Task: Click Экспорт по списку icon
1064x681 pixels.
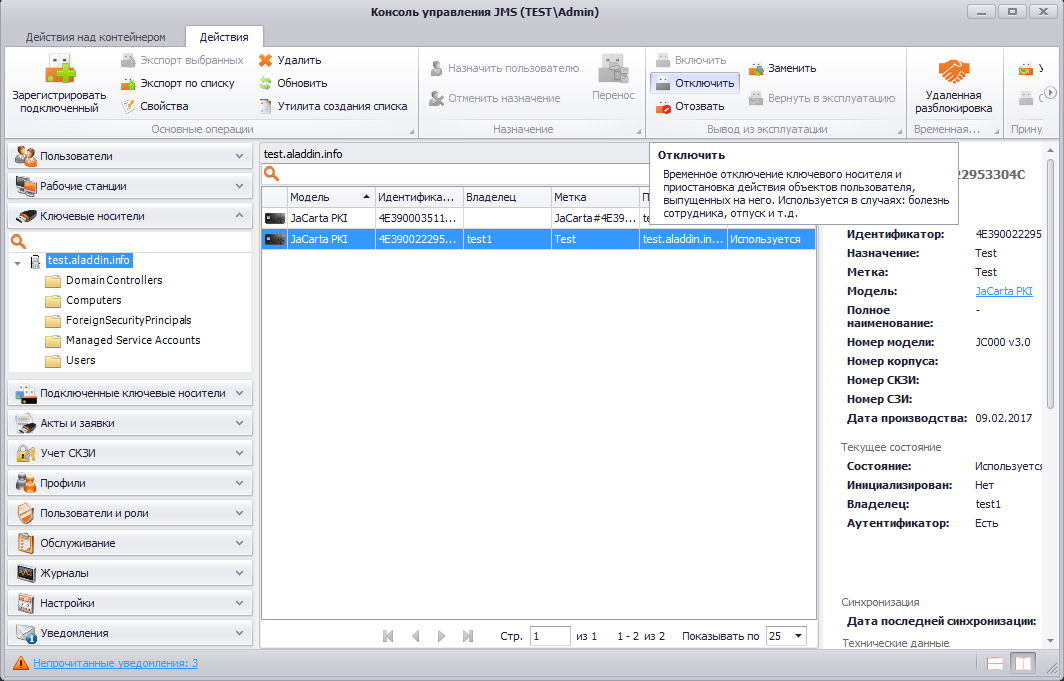Action: coord(128,83)
